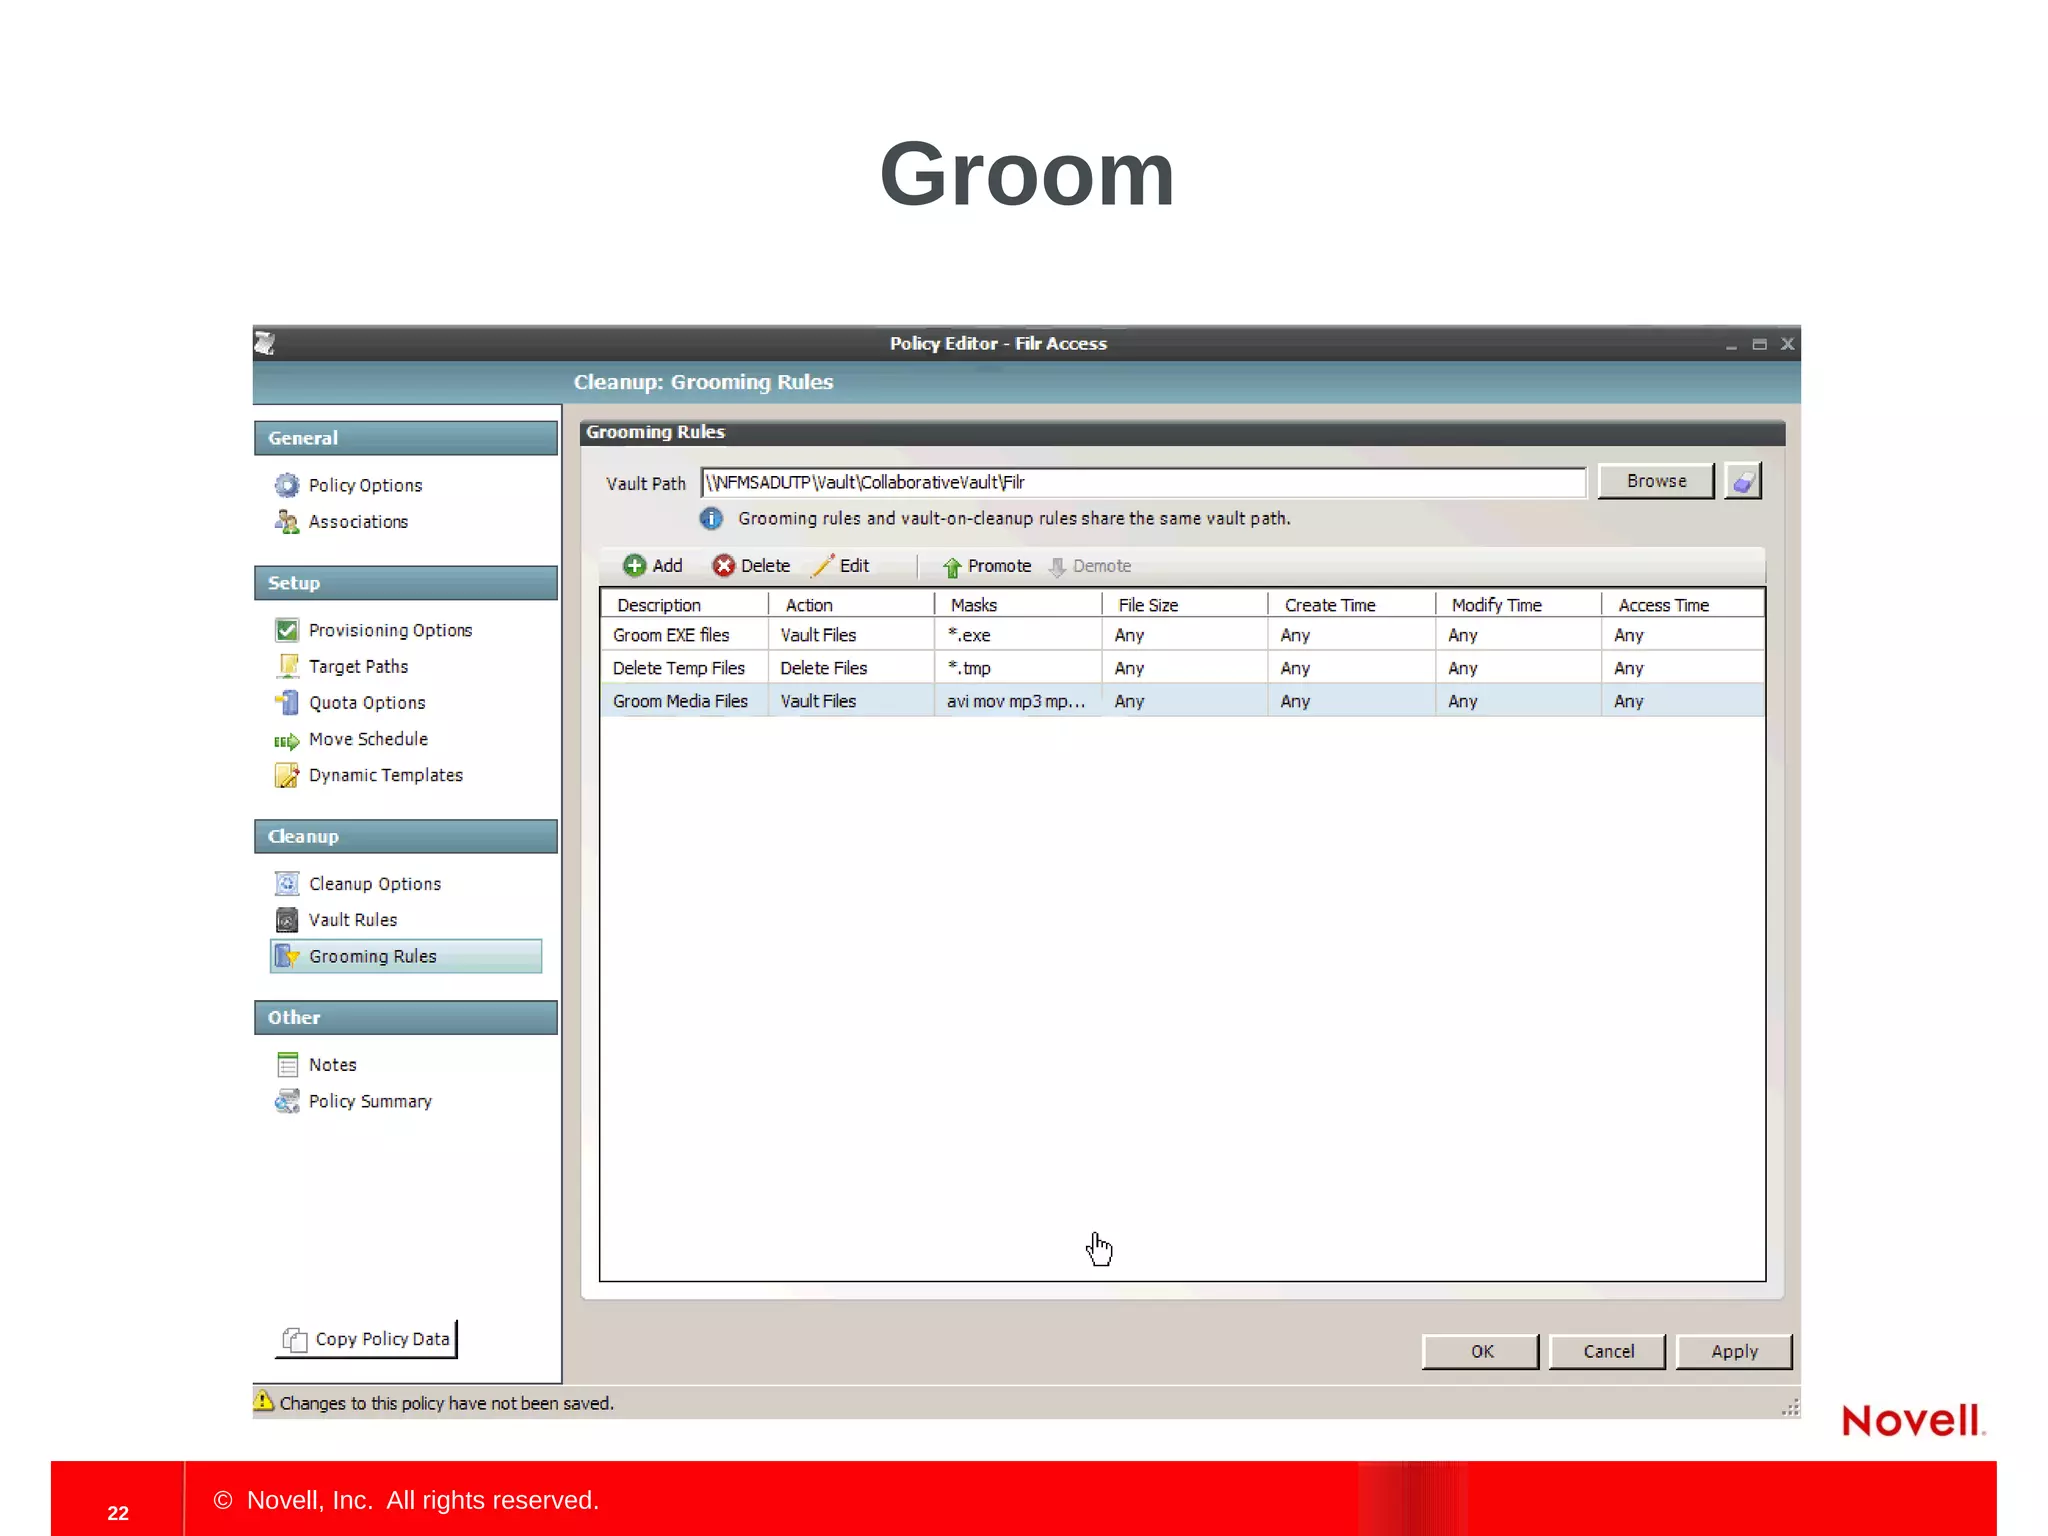Click the red Delete rule icon
This screenshot has height=1536, width=2048.
[723, 566]
